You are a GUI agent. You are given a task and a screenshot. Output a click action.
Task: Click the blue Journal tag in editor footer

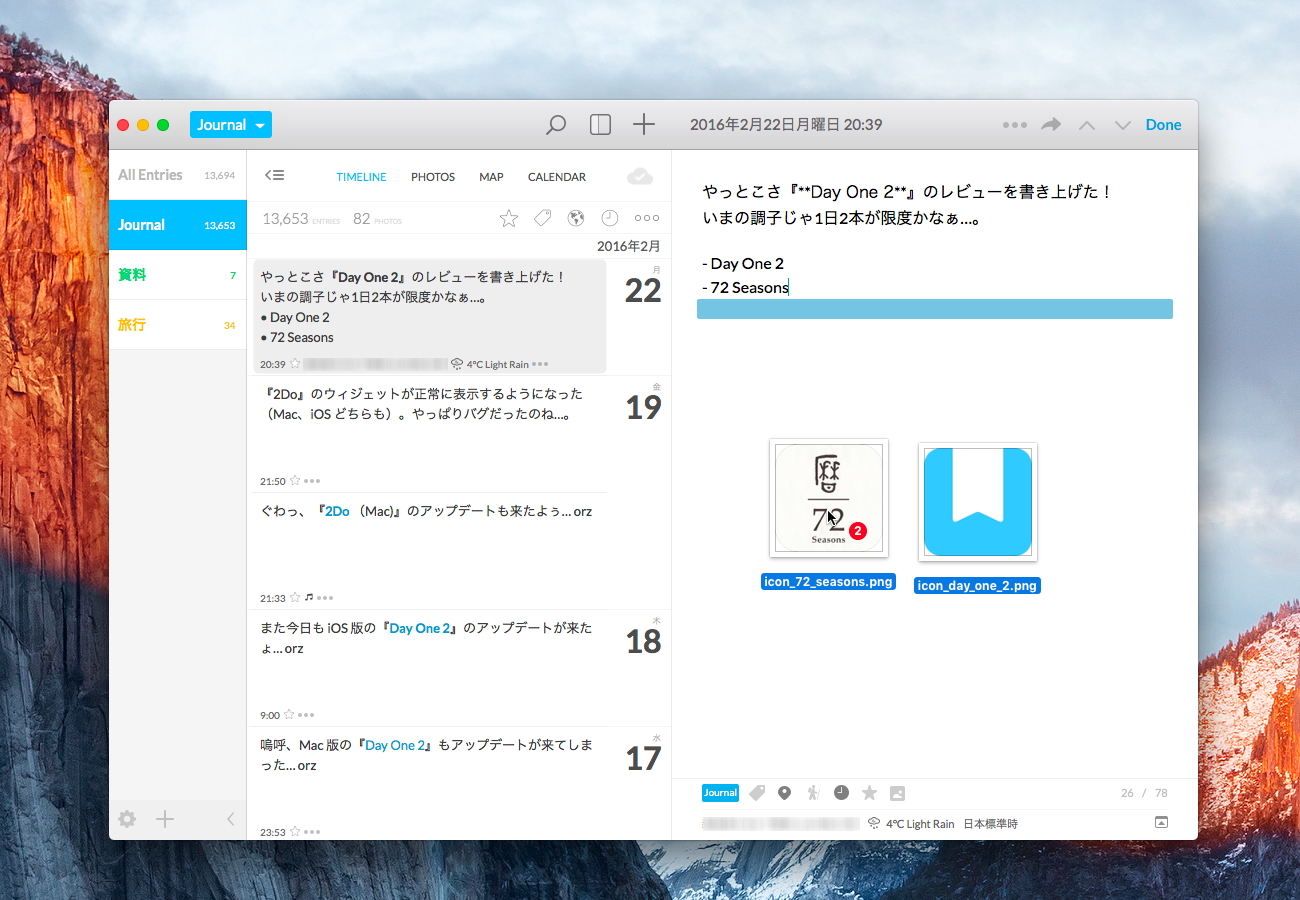tap(720, 793)
